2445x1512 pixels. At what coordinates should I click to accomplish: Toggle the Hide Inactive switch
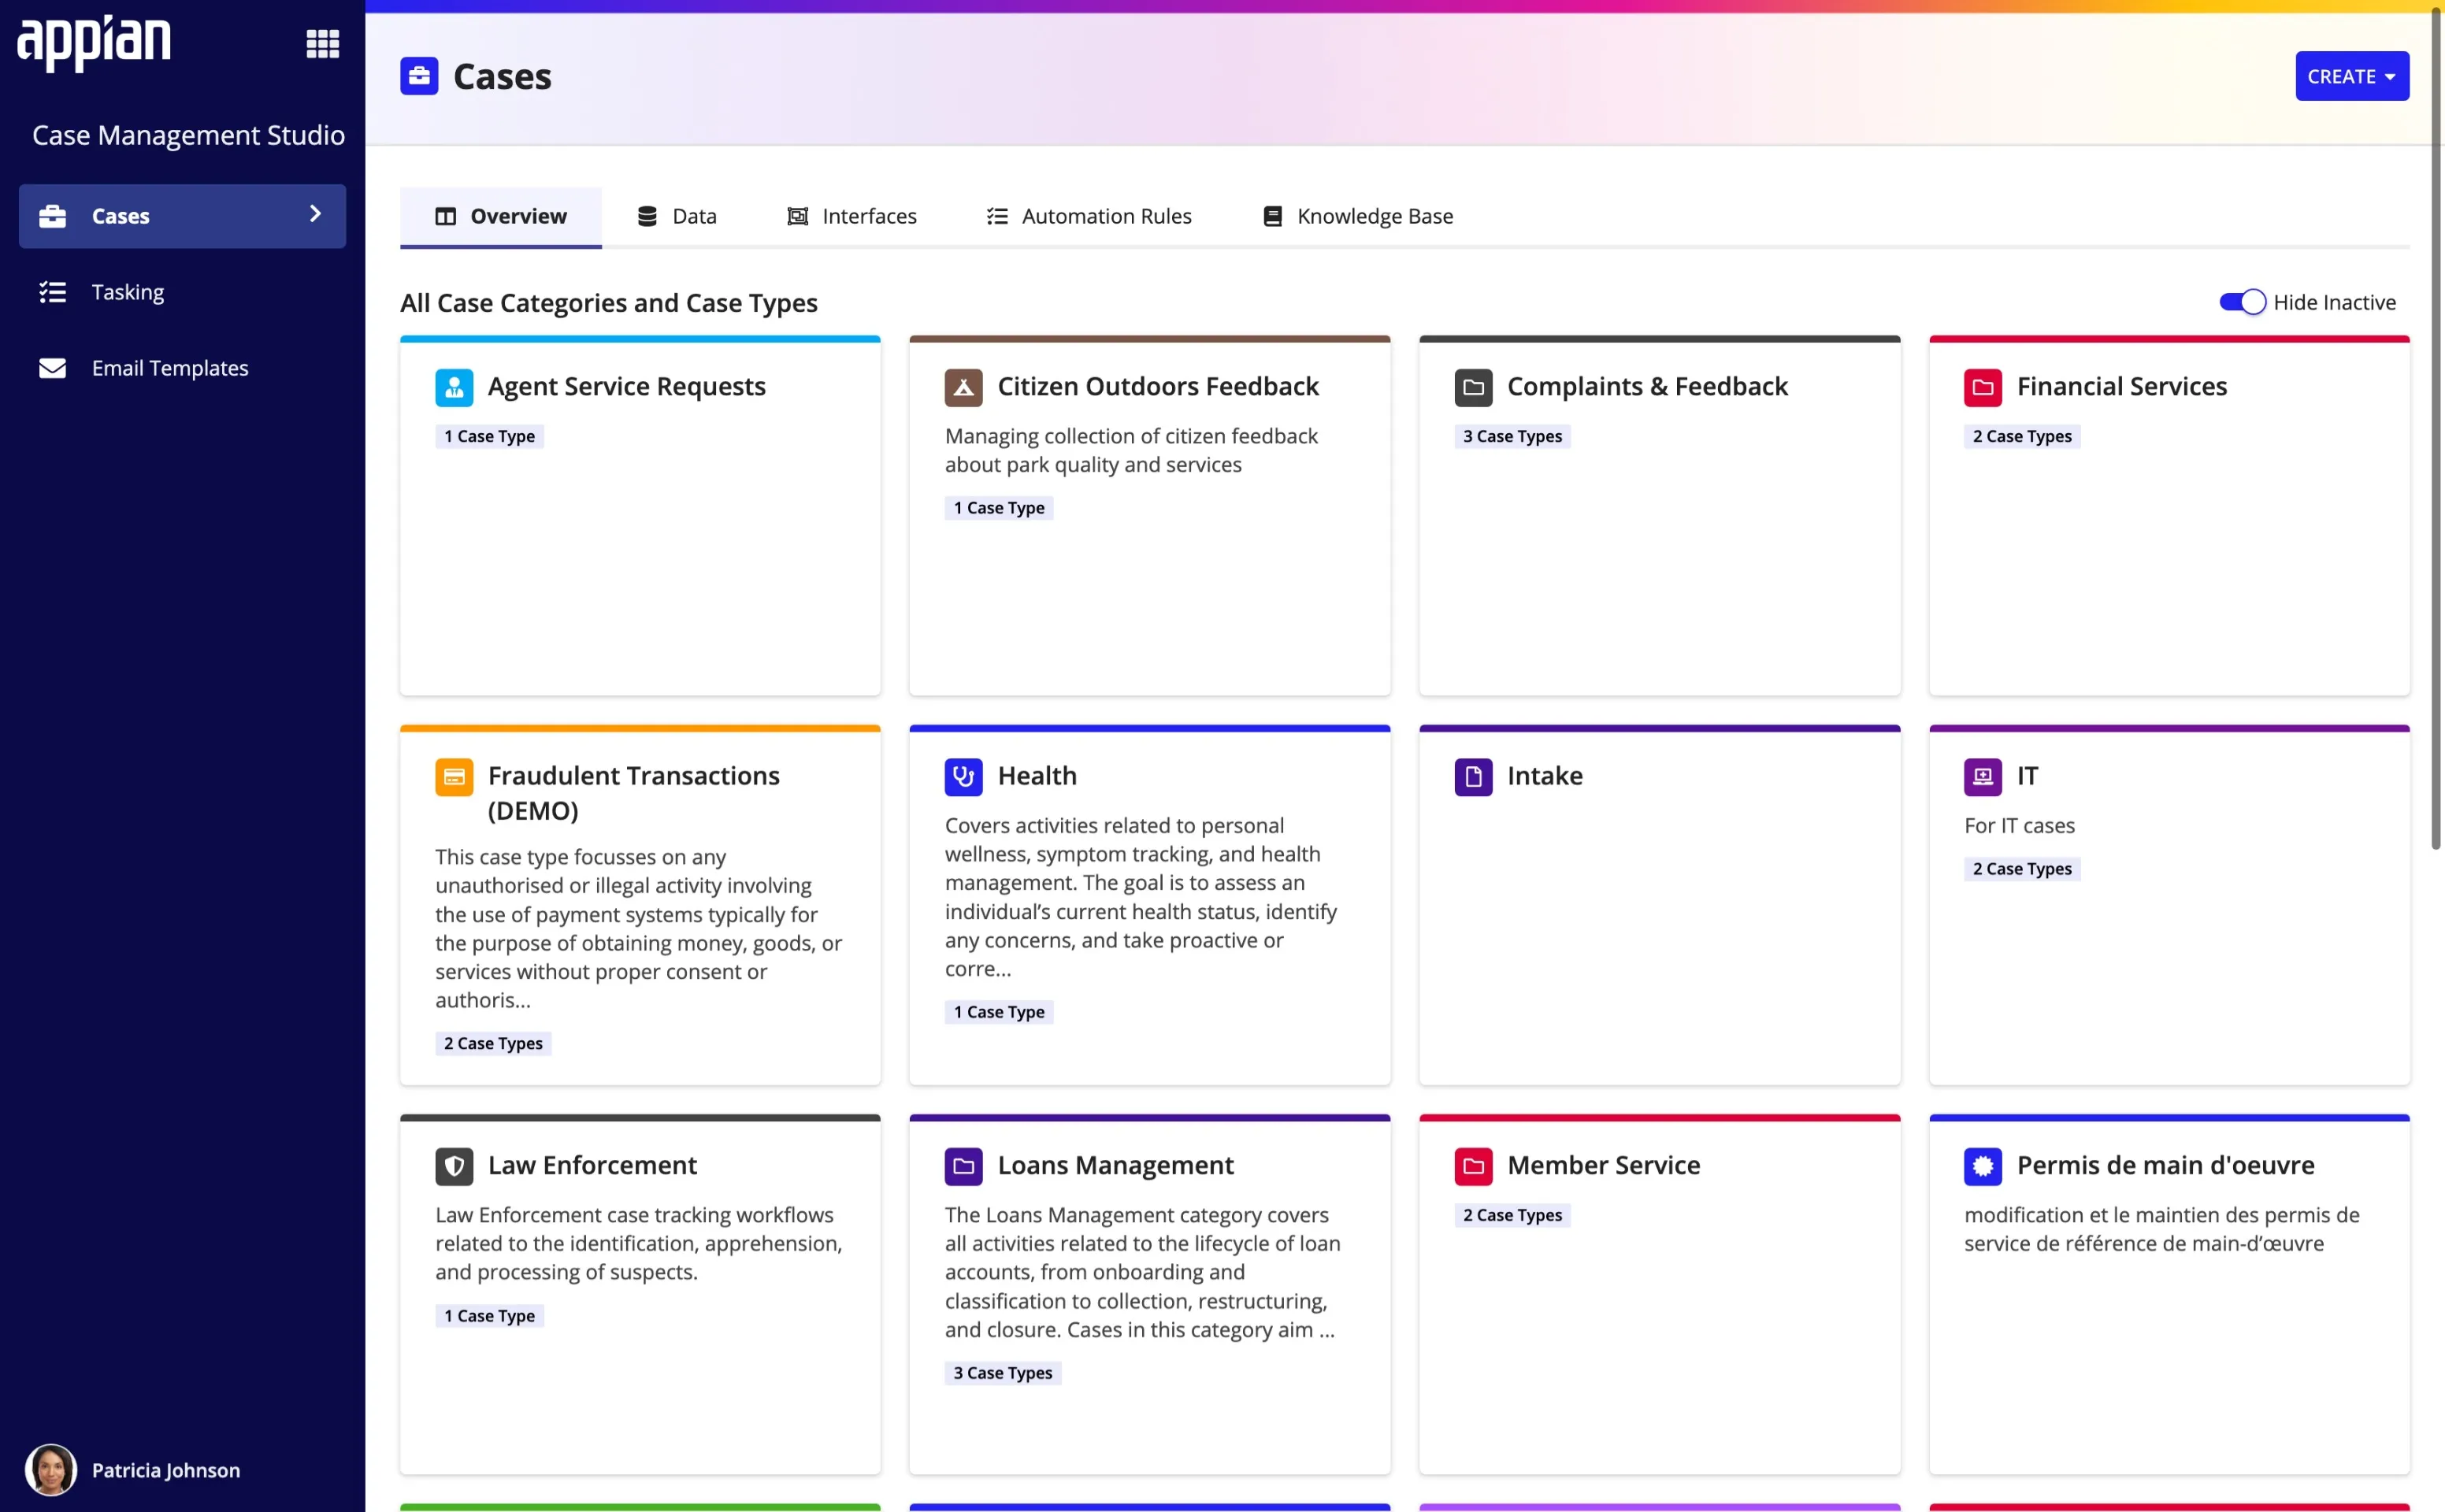[2242, 302]
